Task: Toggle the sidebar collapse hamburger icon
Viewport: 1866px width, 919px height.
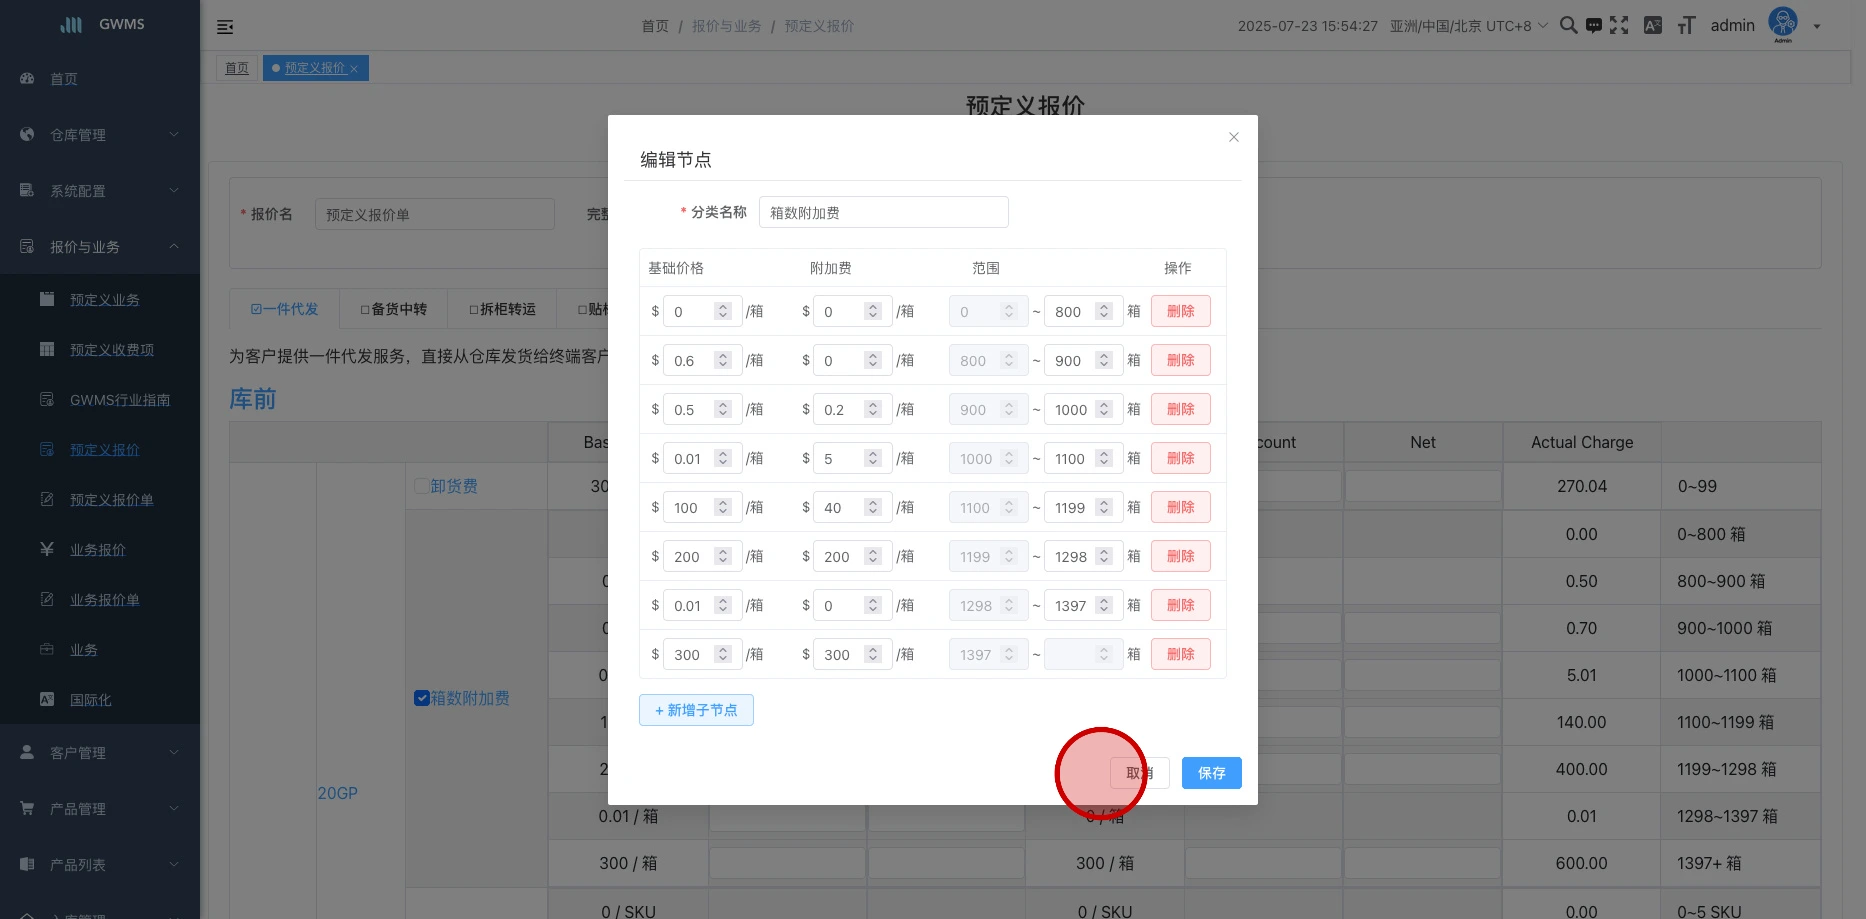Action: coord(225,27)
